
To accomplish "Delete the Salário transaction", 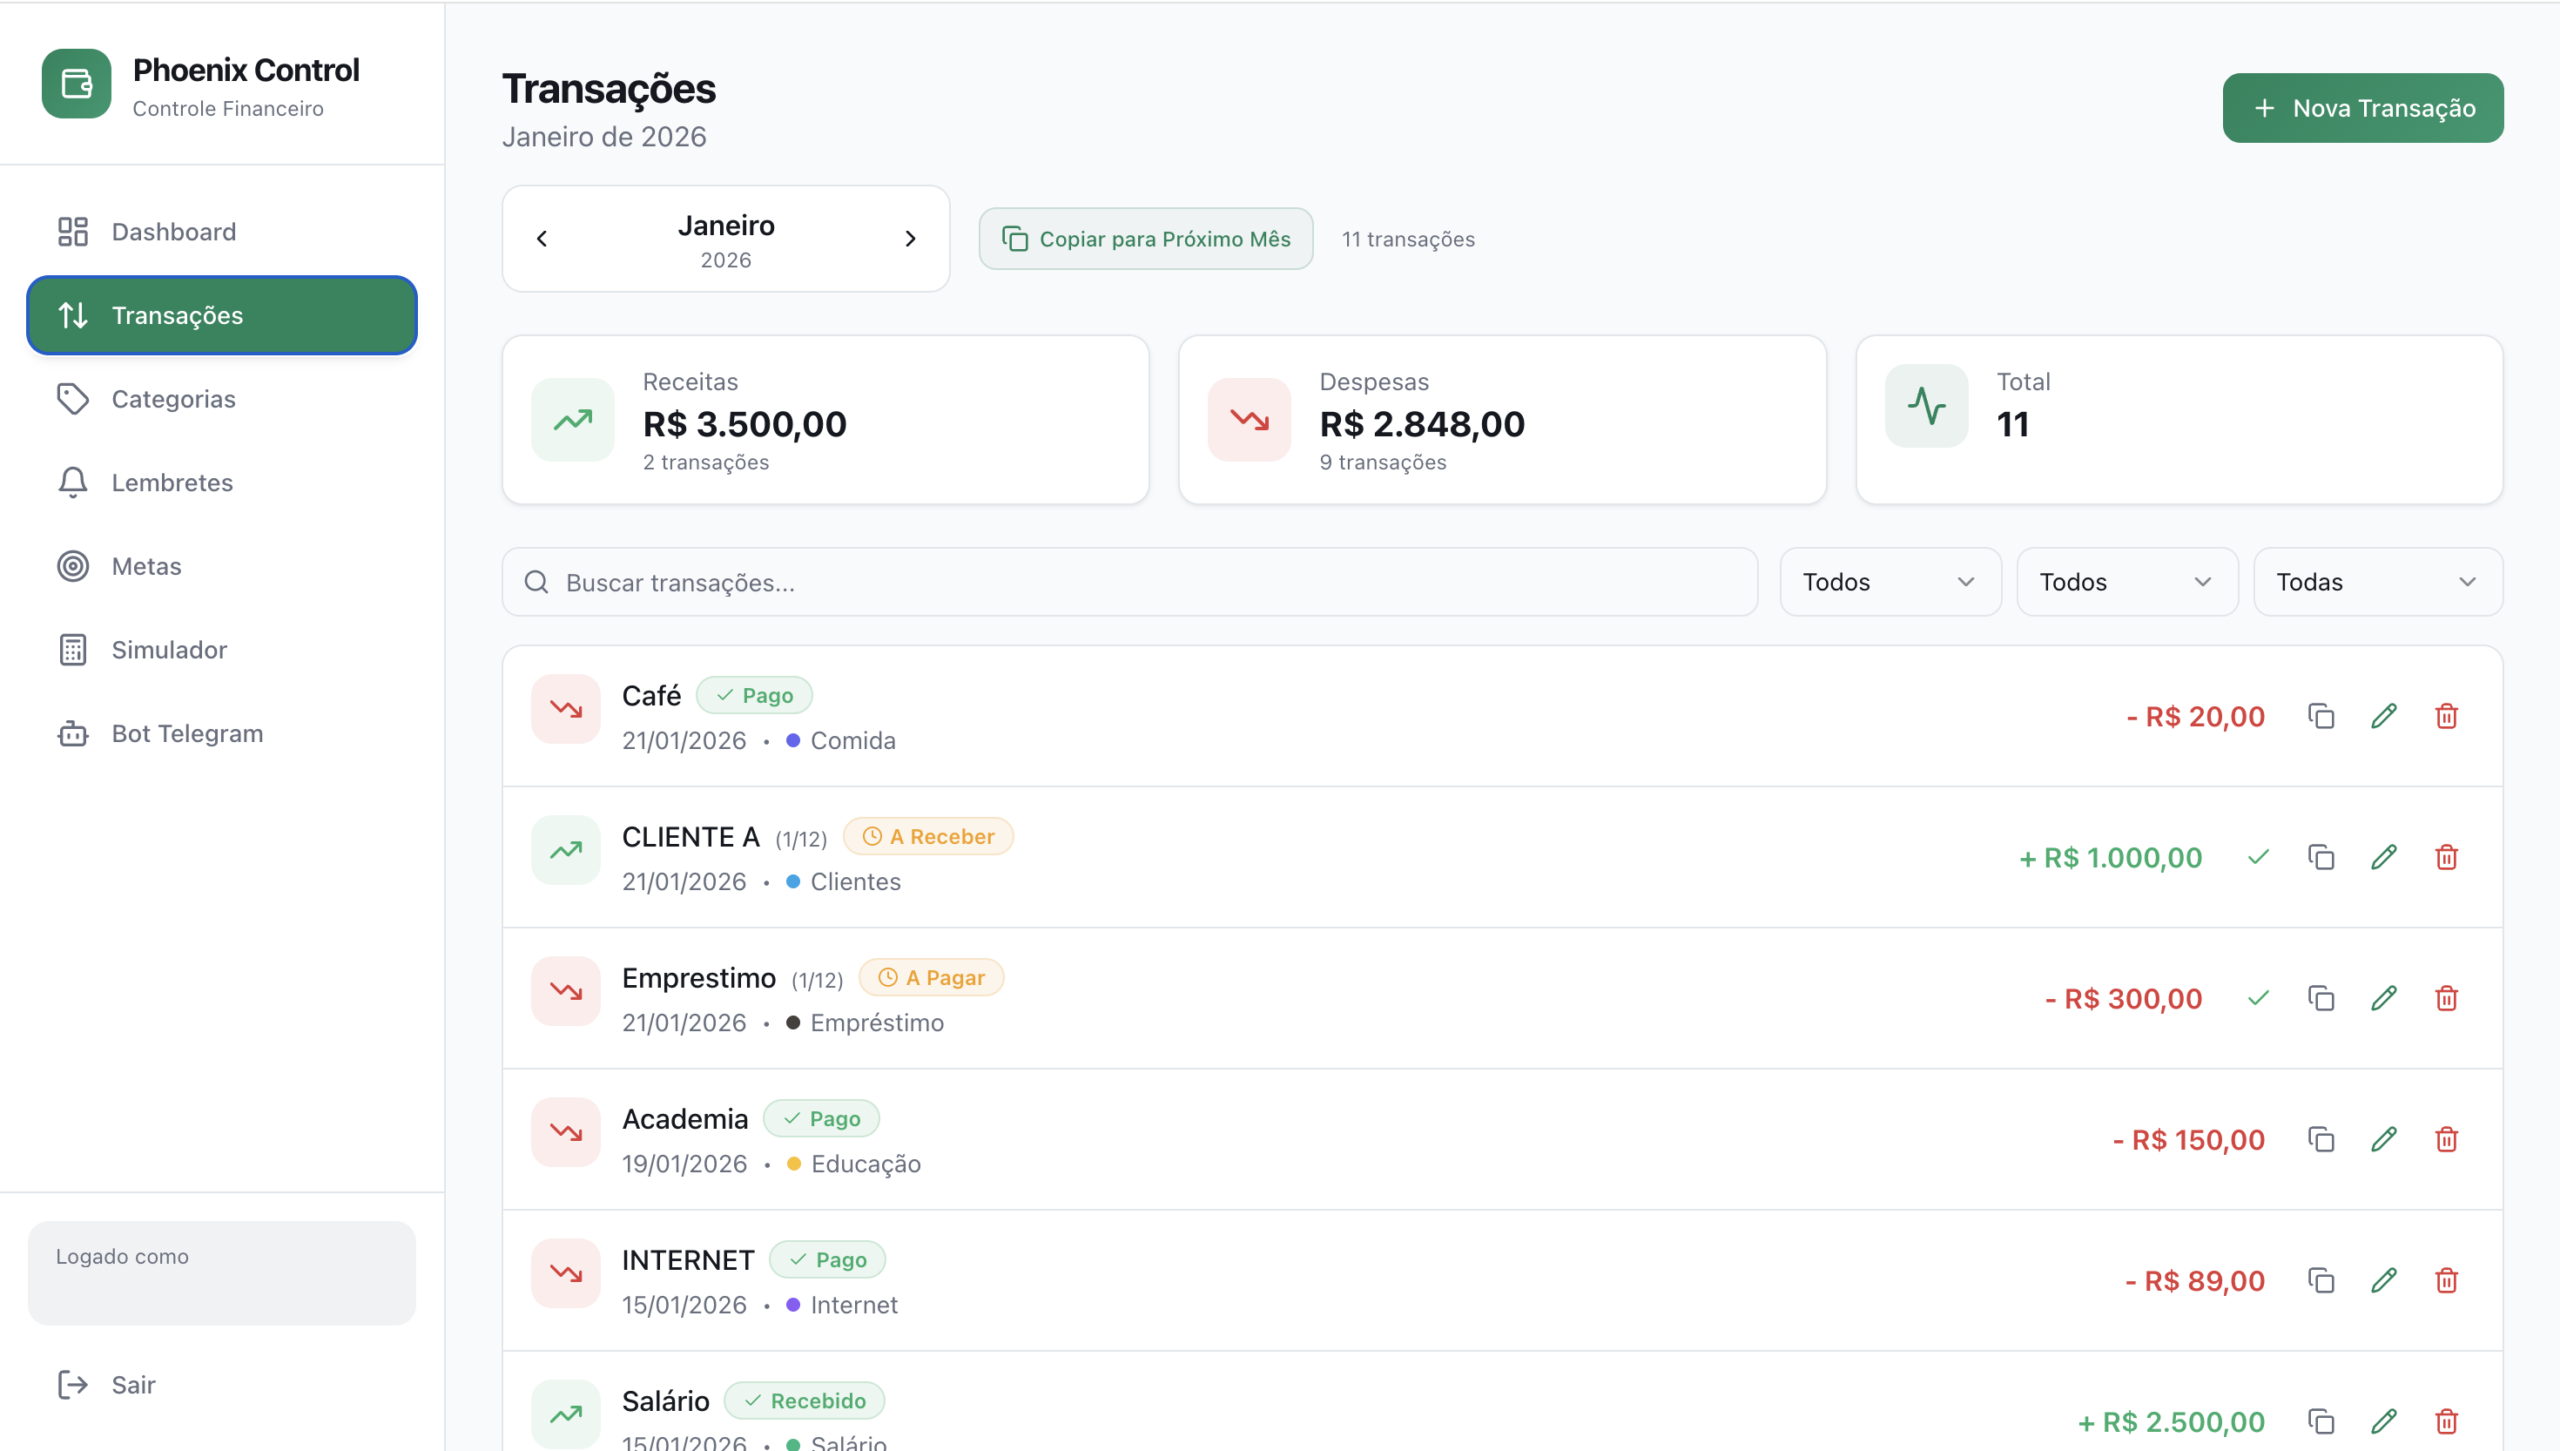I will coord(2447,1422).
